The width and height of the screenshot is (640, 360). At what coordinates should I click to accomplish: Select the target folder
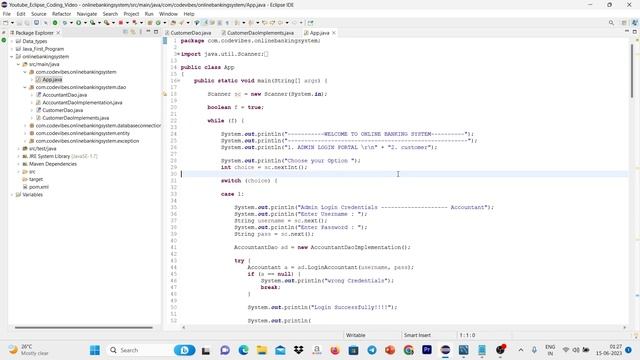coord(36,179)
